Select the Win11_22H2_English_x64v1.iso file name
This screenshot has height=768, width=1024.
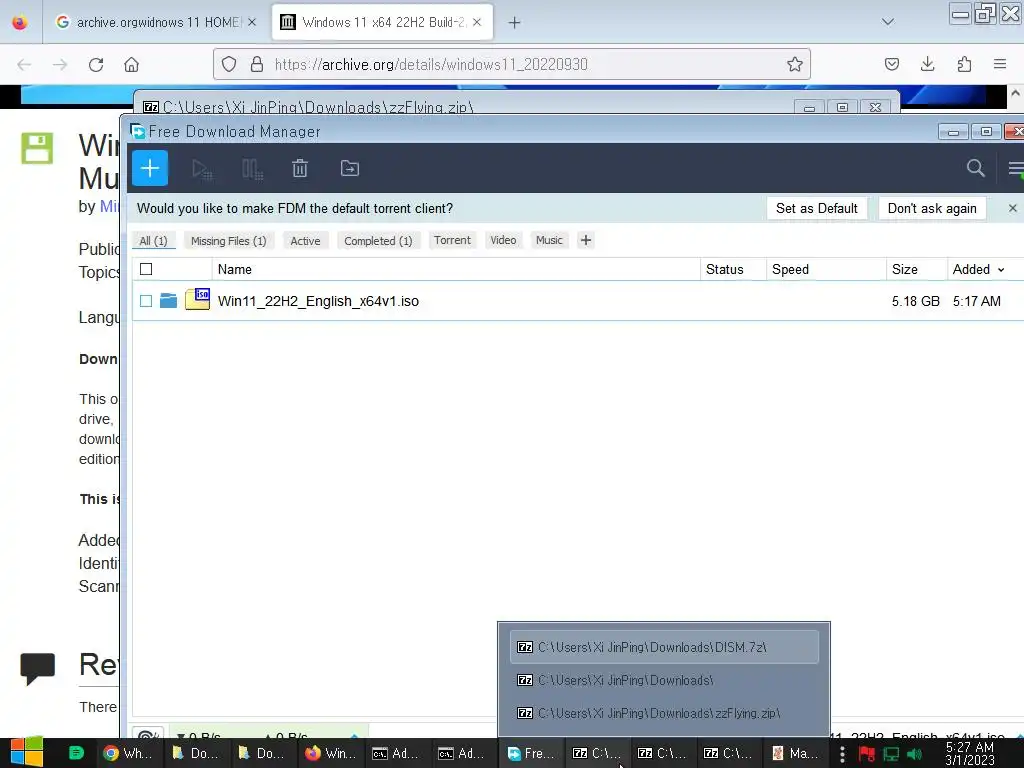tap(318, 301)
